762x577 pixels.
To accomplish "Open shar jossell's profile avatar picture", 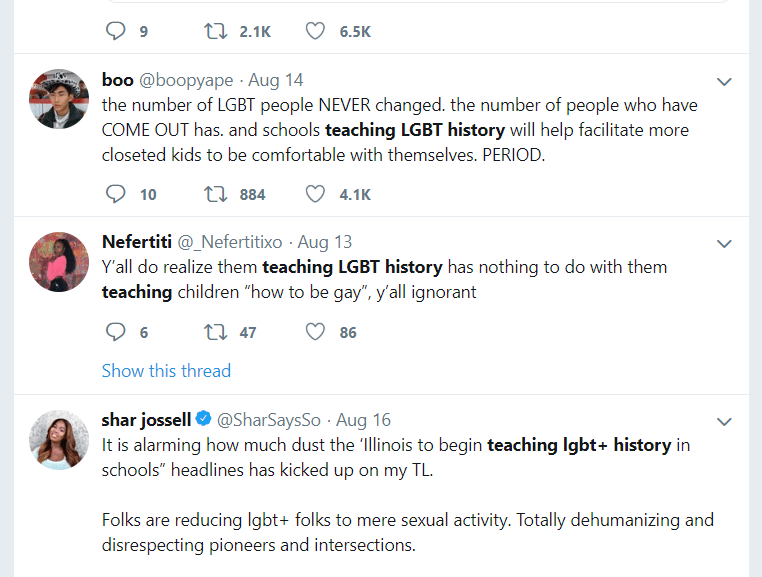I will (x=60, y=438).
